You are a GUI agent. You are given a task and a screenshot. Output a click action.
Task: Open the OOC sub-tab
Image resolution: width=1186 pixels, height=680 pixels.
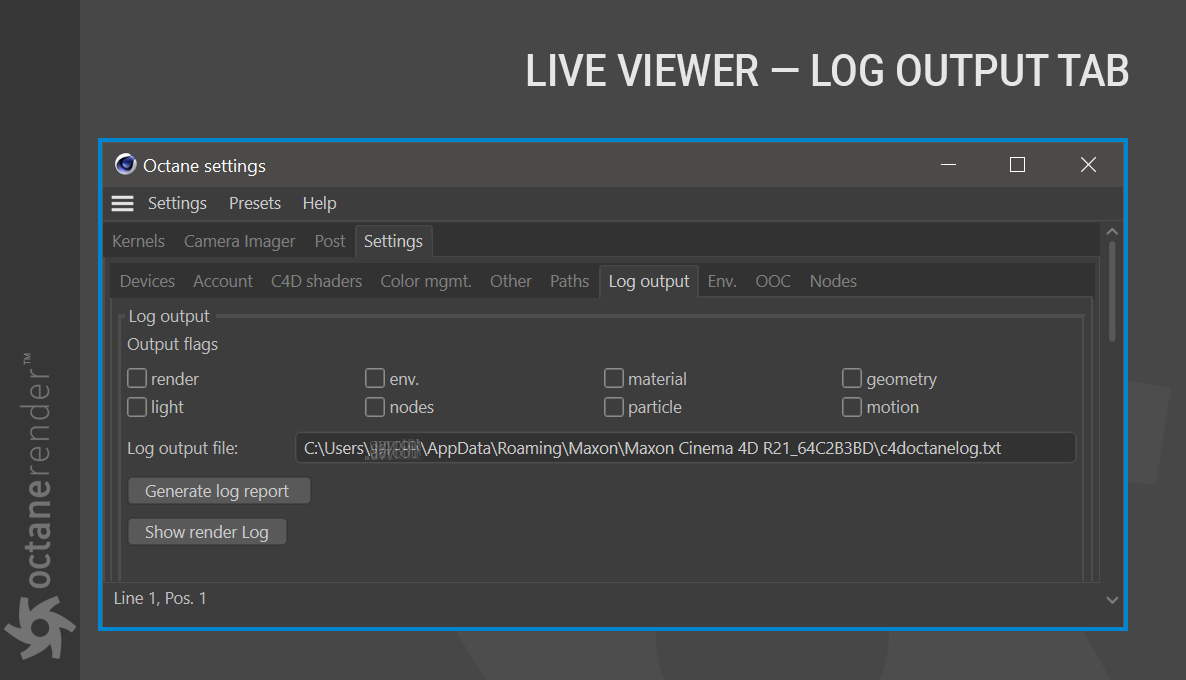tap(773, 281)
